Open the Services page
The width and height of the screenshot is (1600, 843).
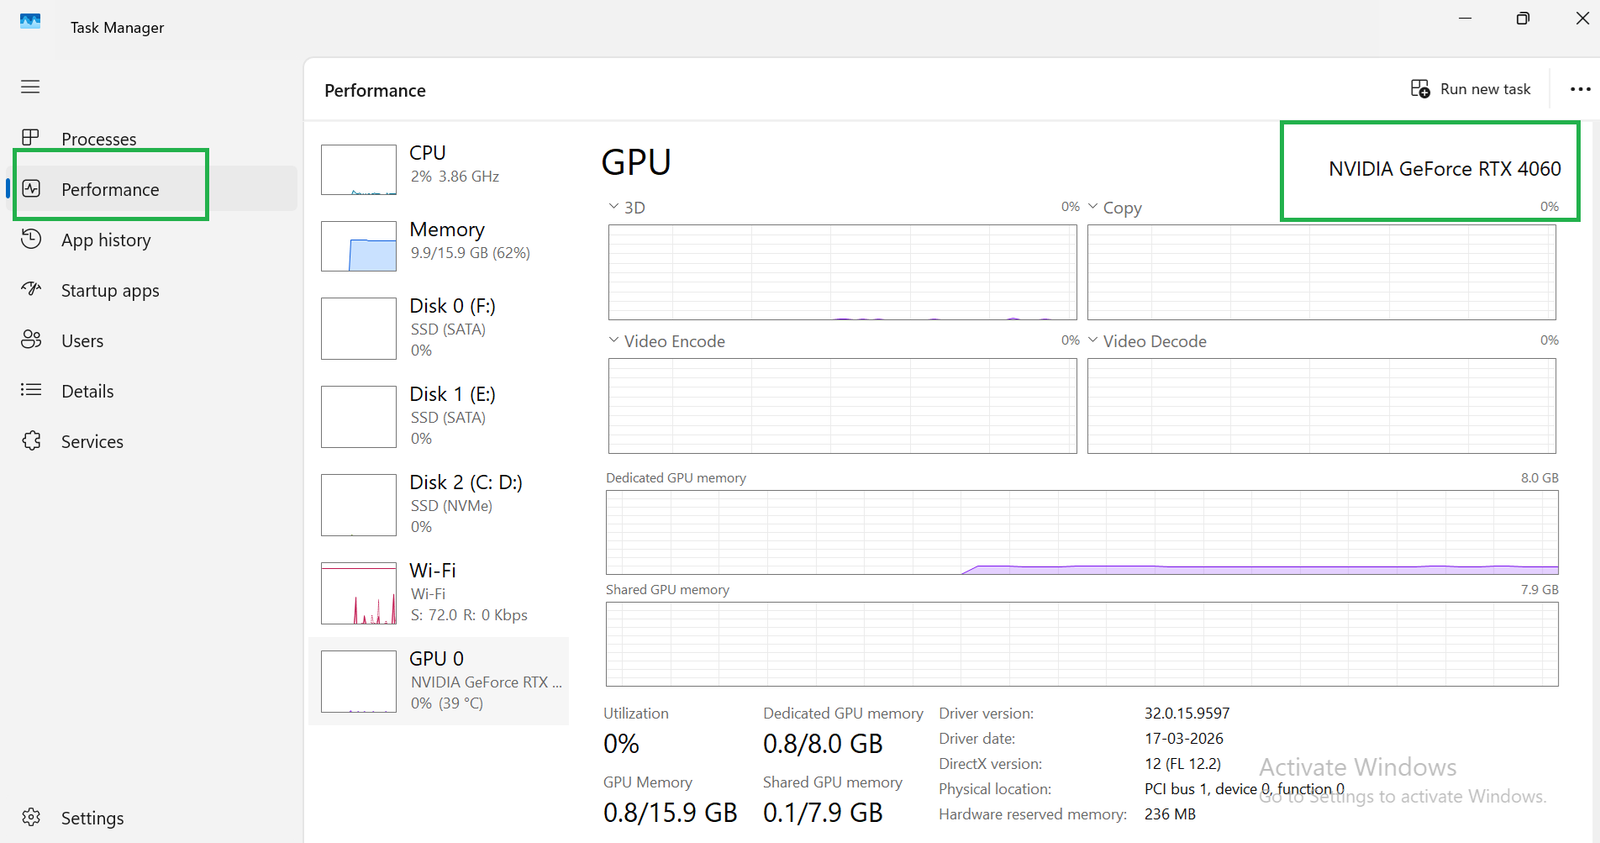(x=92, y=442)
